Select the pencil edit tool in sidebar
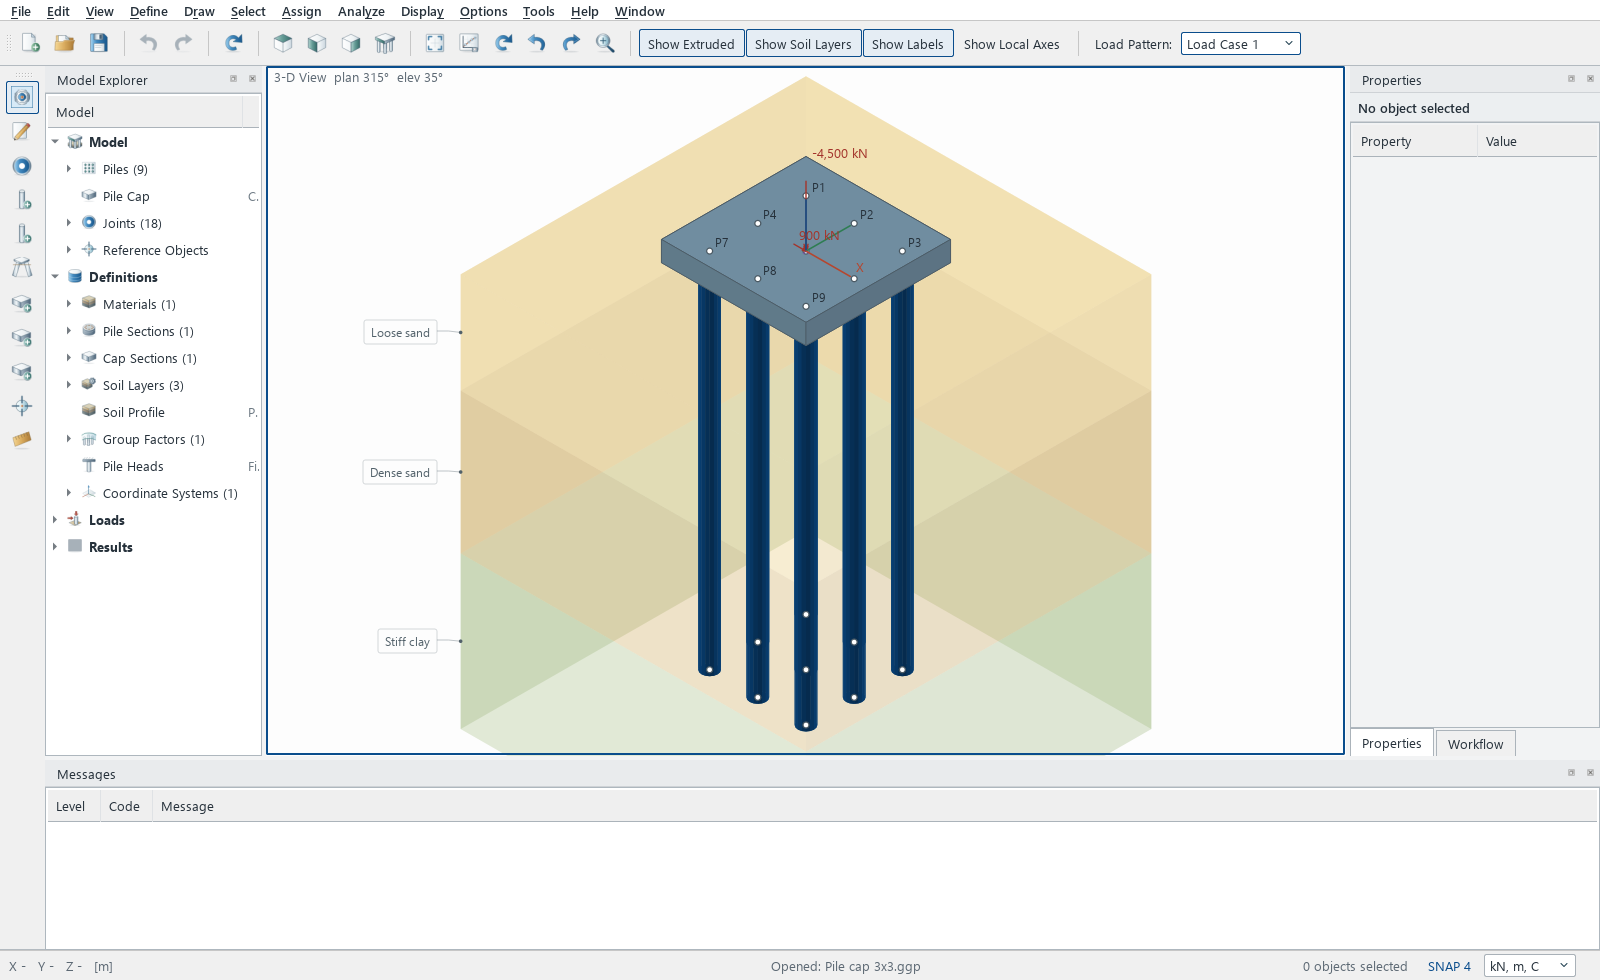This screenshot has height=980, width=1600. click(x=22, y=131)
